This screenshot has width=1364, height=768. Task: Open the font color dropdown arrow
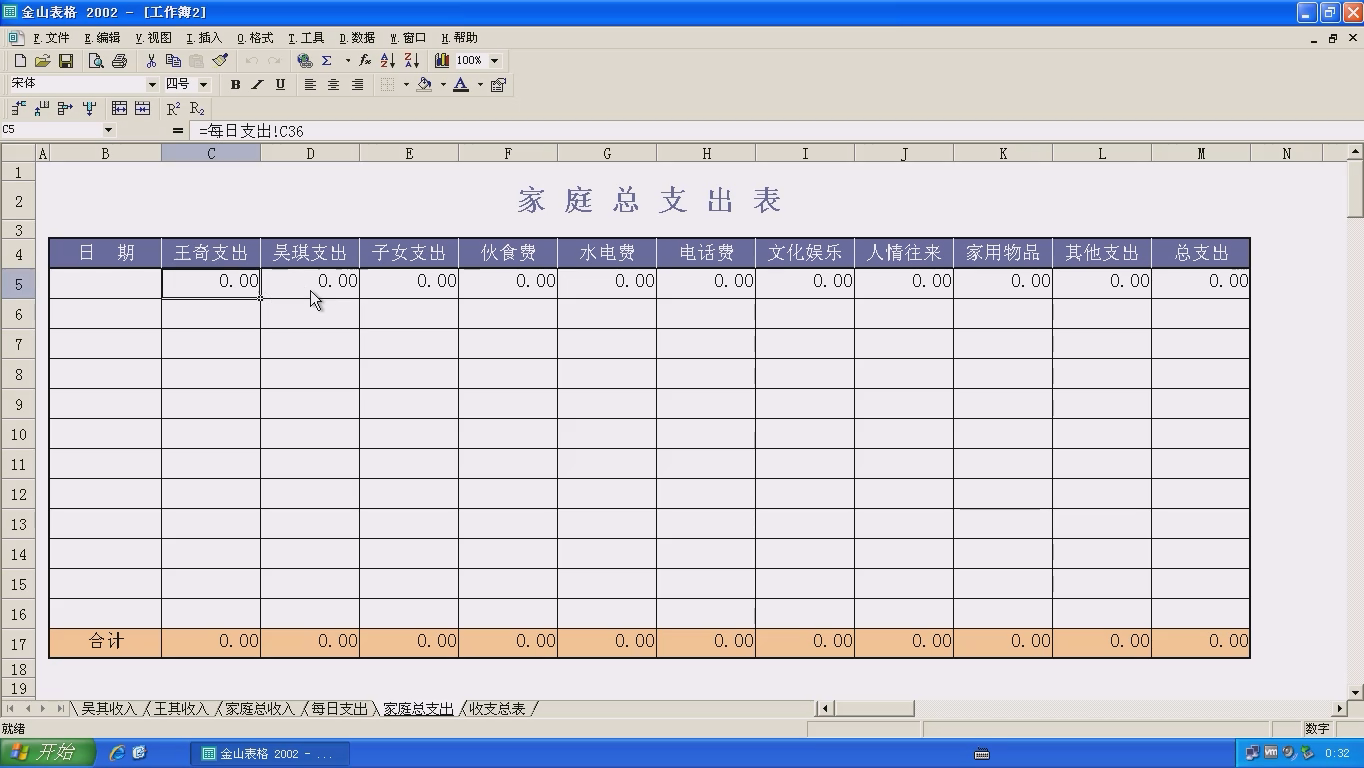[x=480, y=85]
